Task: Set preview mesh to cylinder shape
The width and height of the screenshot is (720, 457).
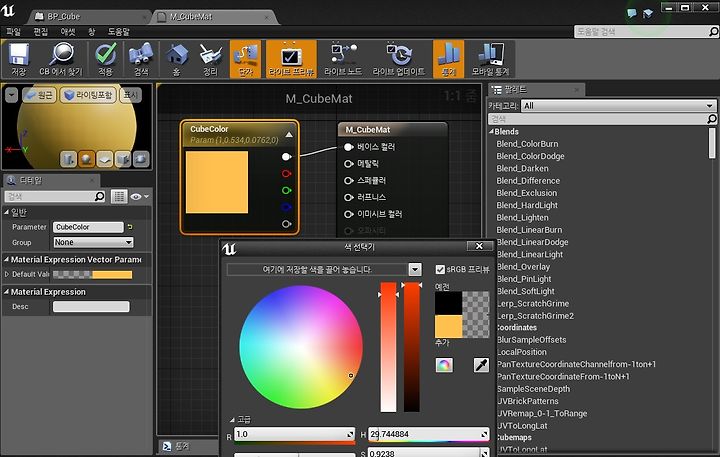Action: (68, 159)
